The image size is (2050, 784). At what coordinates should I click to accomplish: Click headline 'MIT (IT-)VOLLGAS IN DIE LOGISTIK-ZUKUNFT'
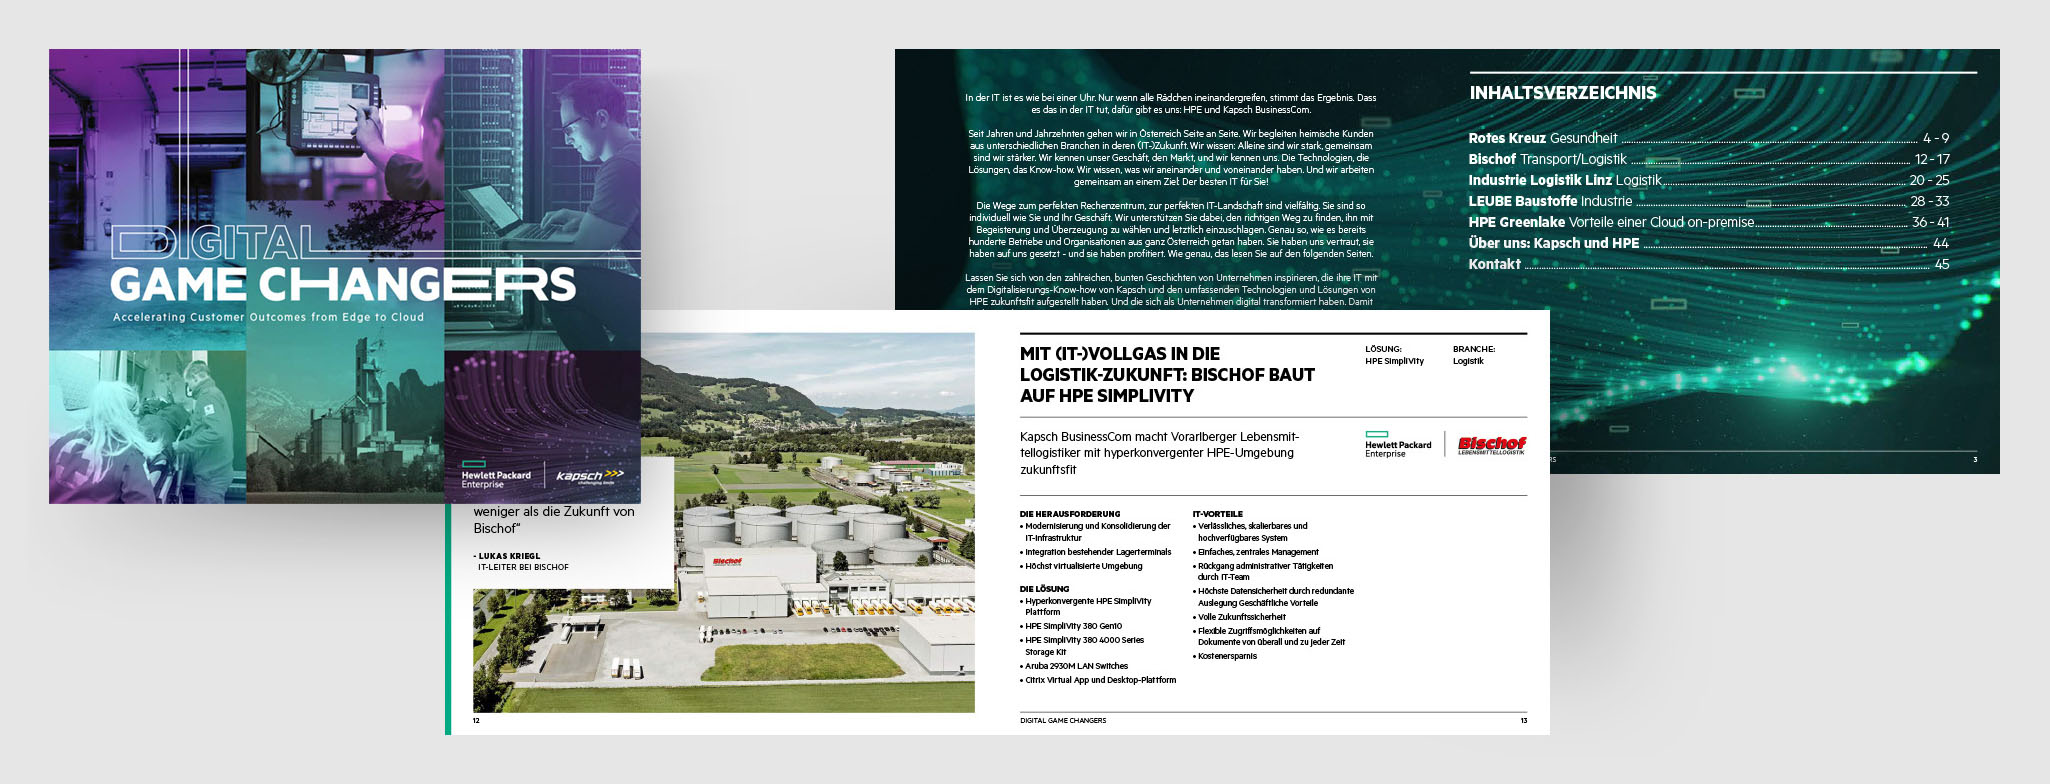click(x=1167, y=375)
